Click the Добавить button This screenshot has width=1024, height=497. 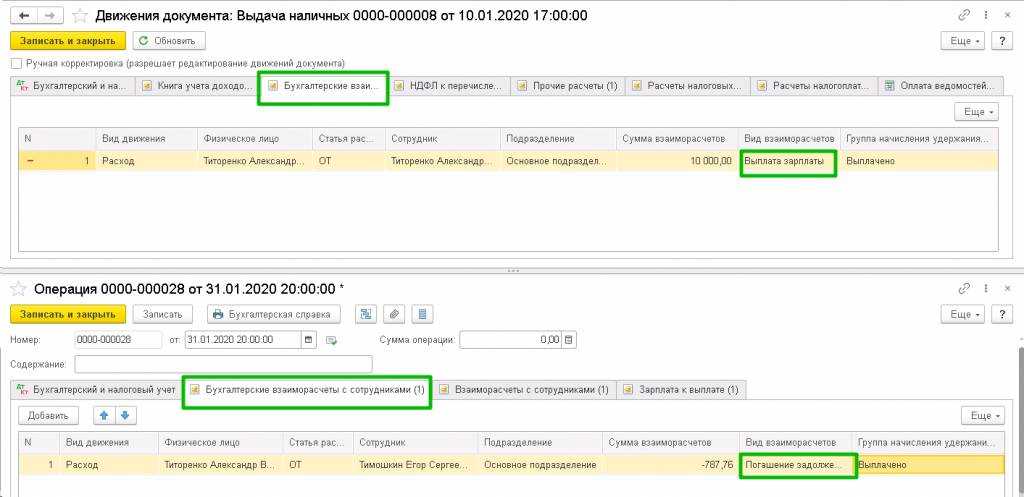[x=48, y=415]
